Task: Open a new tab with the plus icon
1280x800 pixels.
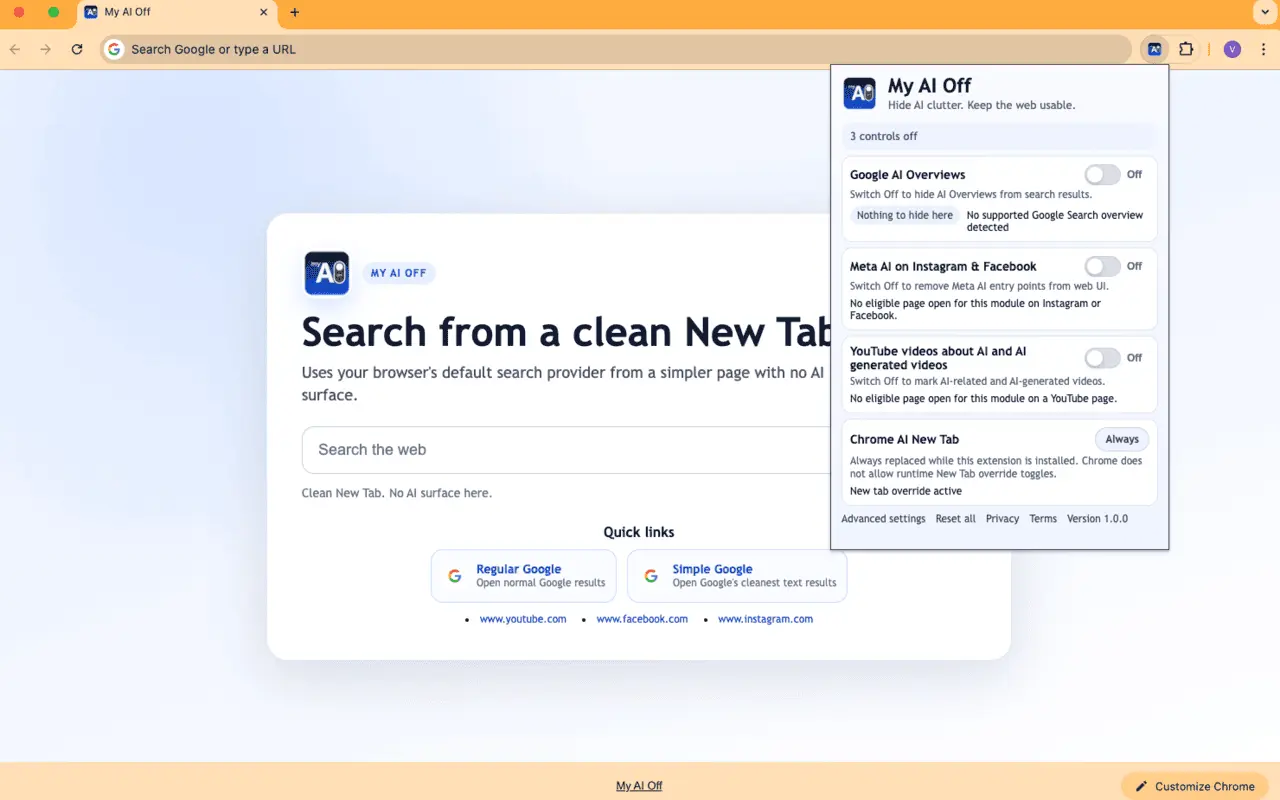Action: pos(294,13)
